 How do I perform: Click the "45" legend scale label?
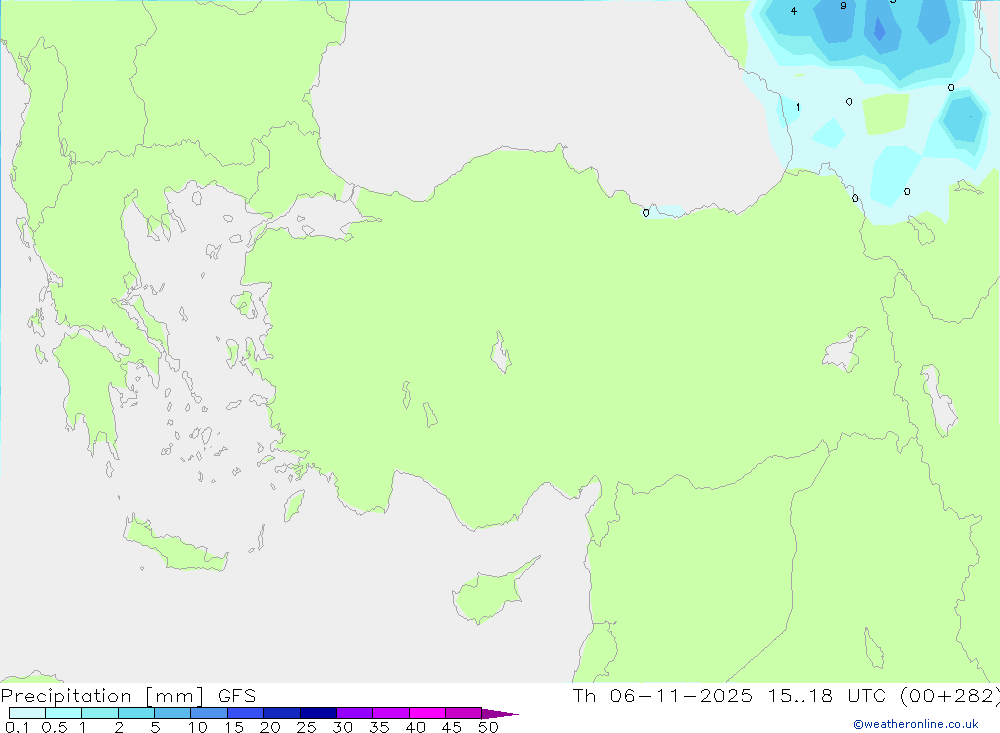click(x=452, y=727)
